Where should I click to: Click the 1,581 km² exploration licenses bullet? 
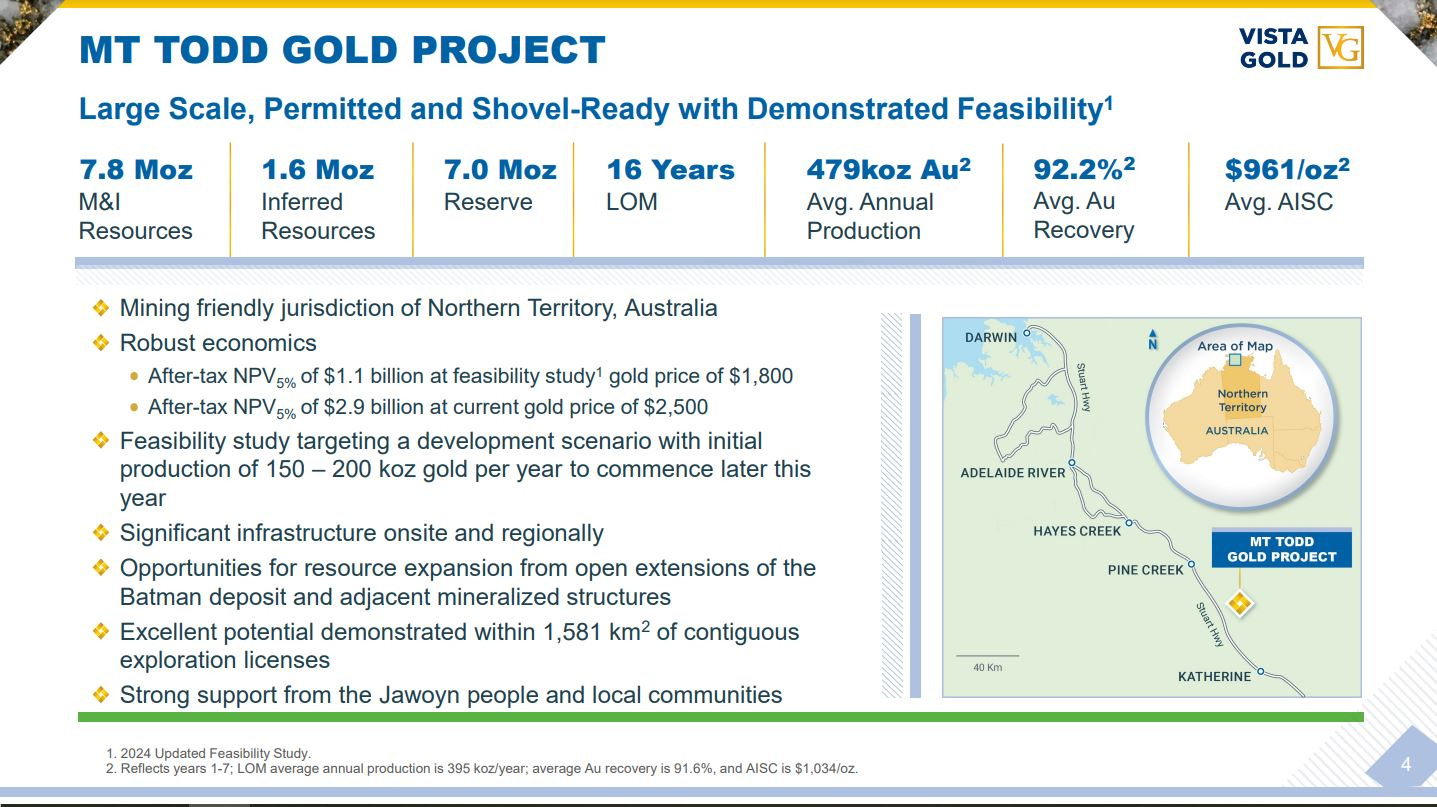tap(460, 646)
